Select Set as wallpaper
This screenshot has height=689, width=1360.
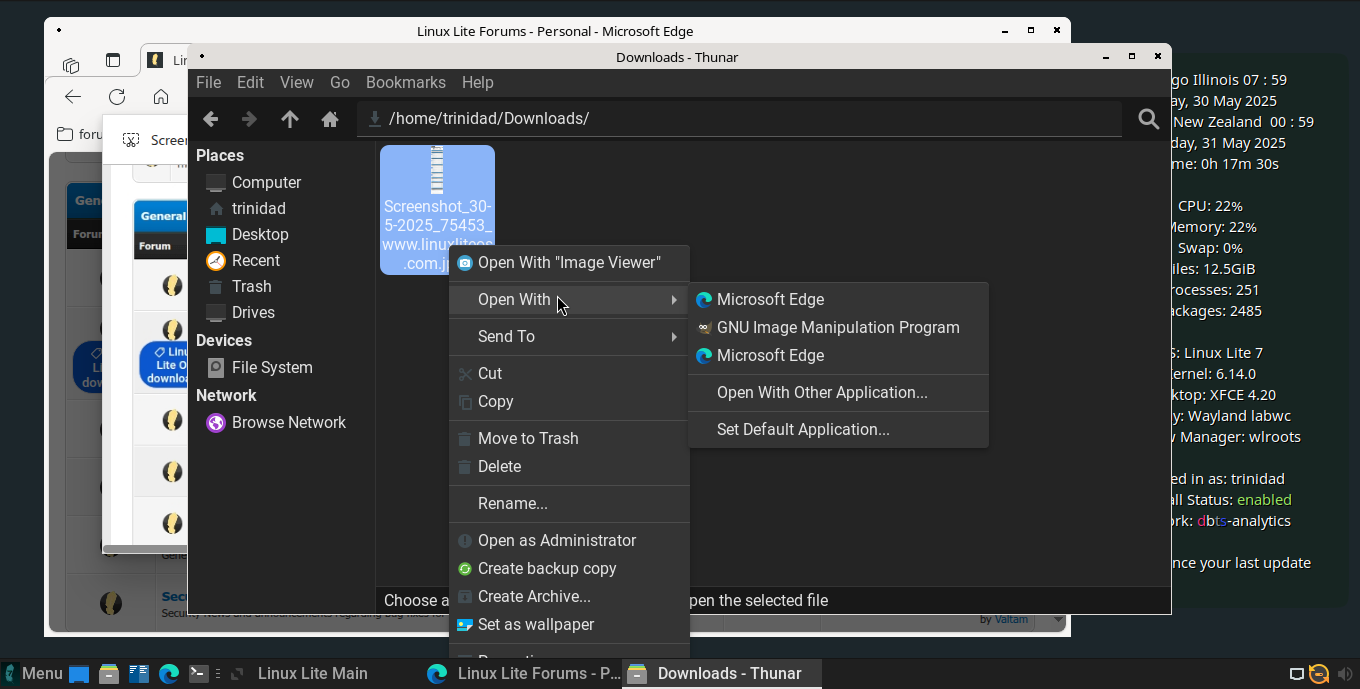click(569, 625)
